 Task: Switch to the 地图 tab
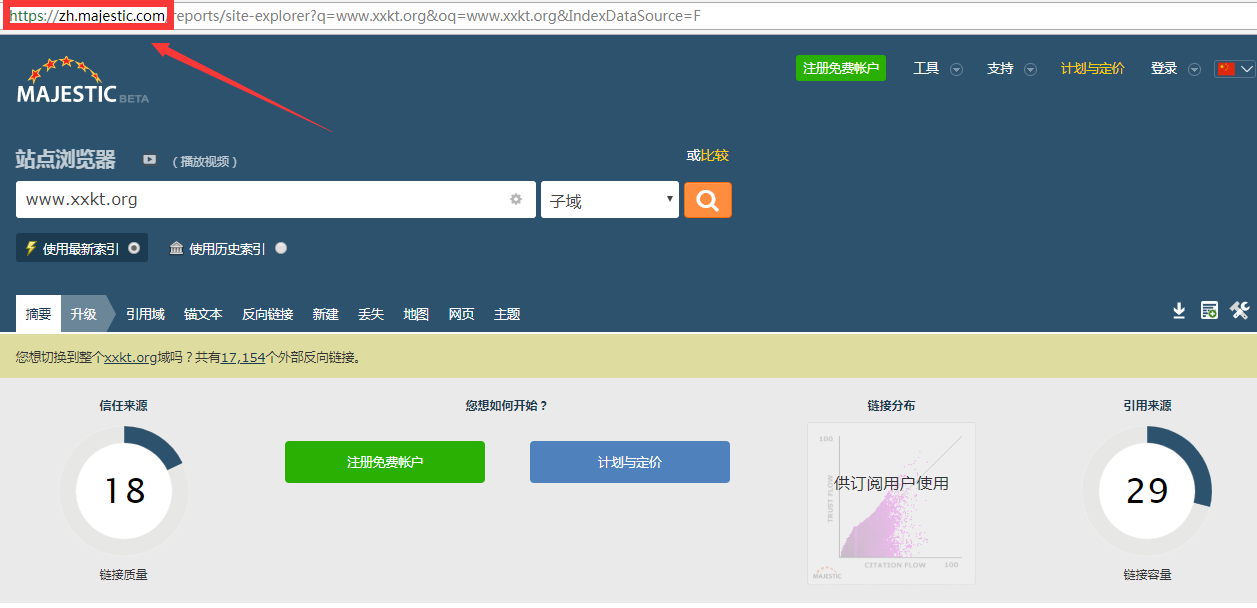416,314
